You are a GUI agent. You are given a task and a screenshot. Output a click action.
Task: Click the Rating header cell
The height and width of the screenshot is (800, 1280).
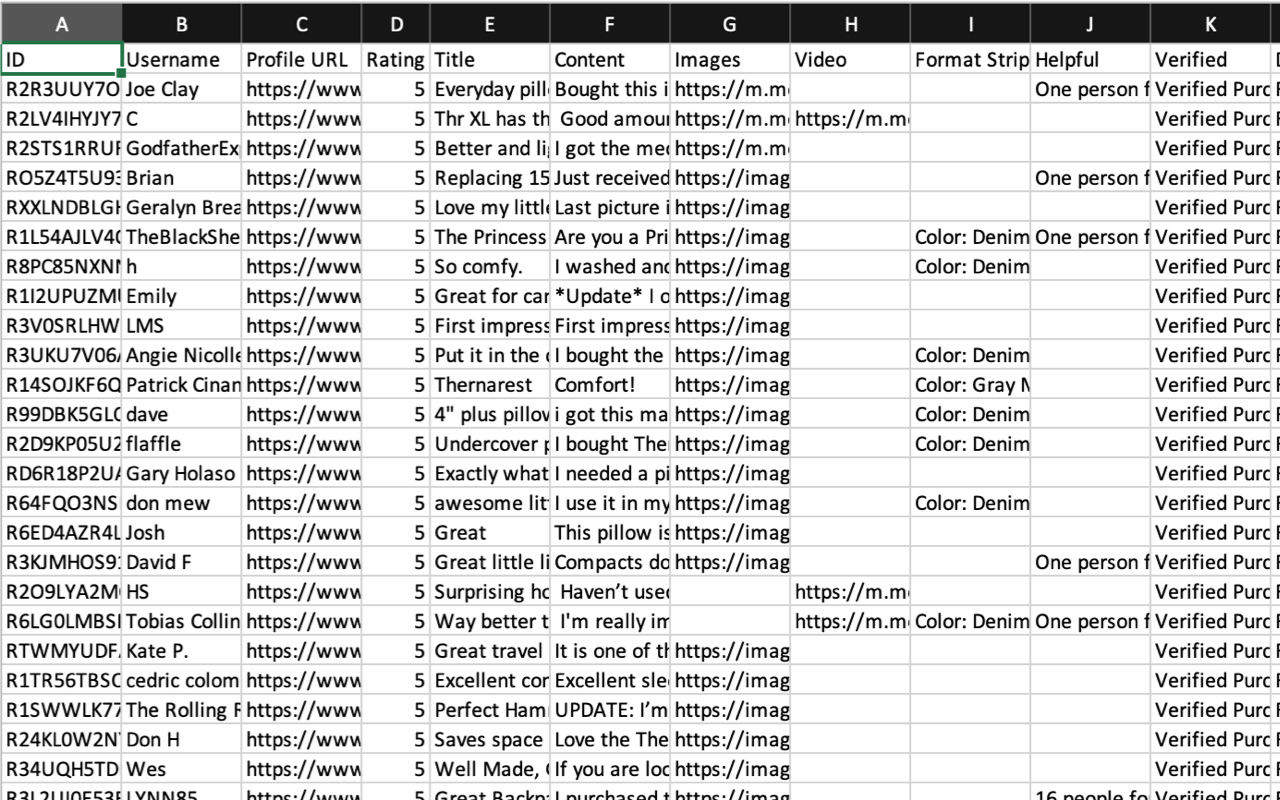[396, 60]
